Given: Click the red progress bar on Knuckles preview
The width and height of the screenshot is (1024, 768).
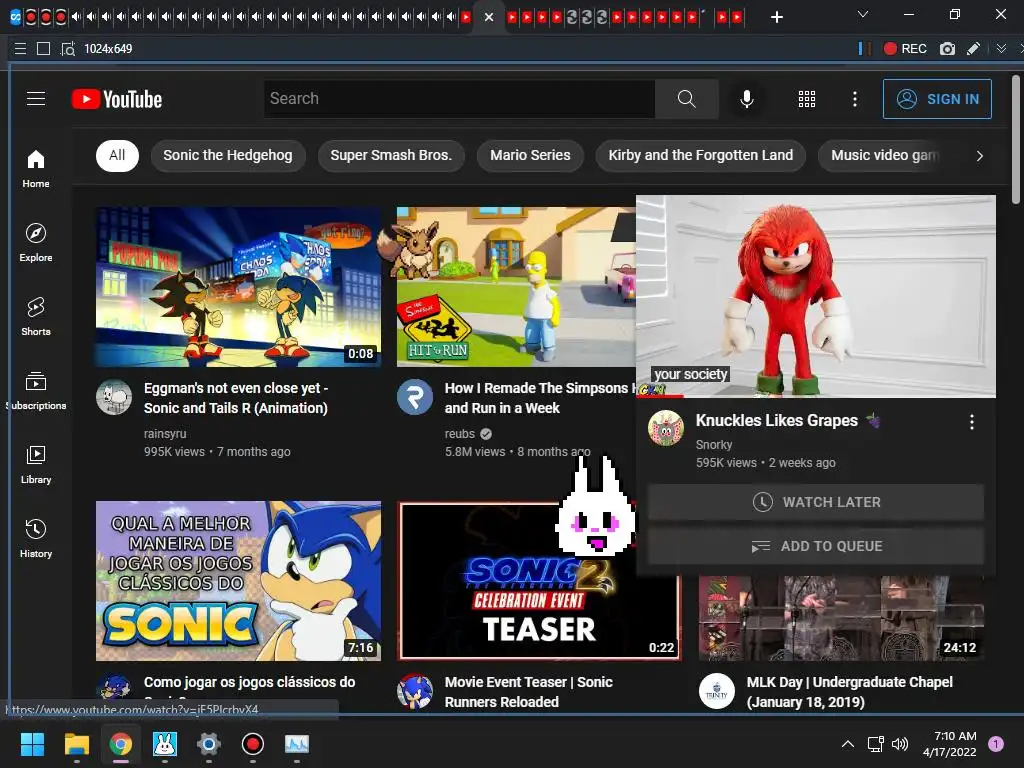Looking at the screenshot, I should pyautogui.click(x=660, y=396).
